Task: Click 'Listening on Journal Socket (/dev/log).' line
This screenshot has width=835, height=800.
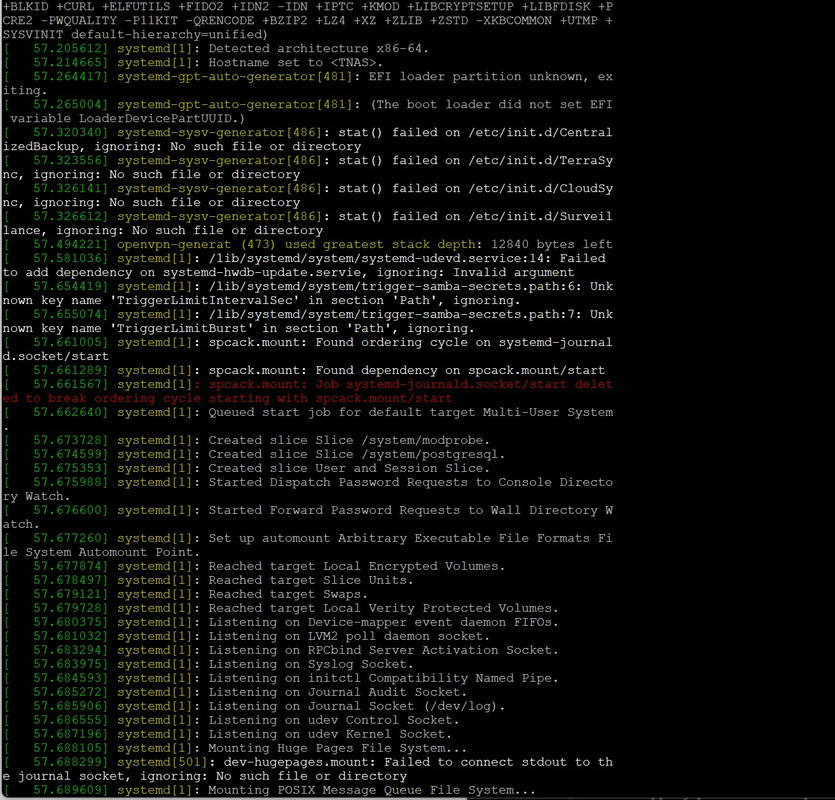Action: pyautogui.click(x=356, y=705)
